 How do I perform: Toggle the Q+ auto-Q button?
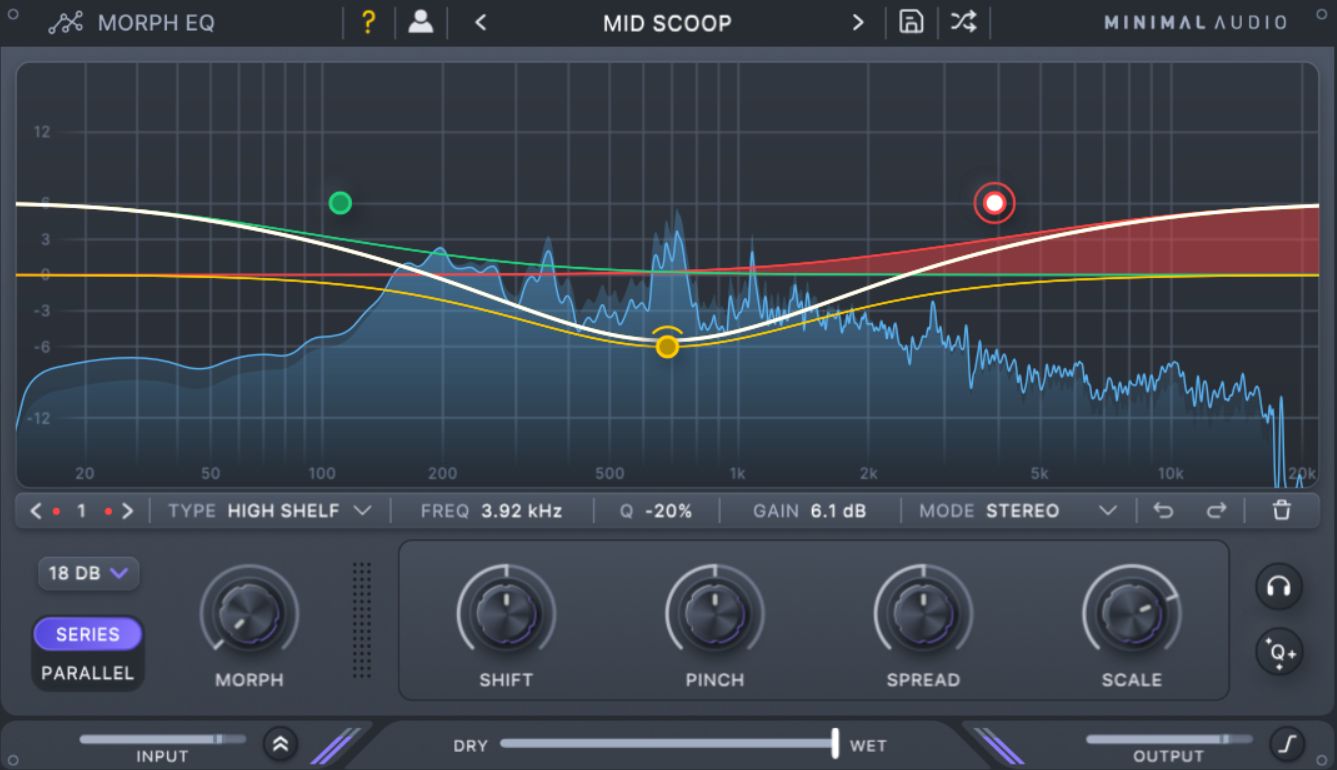click(1278, 653)
